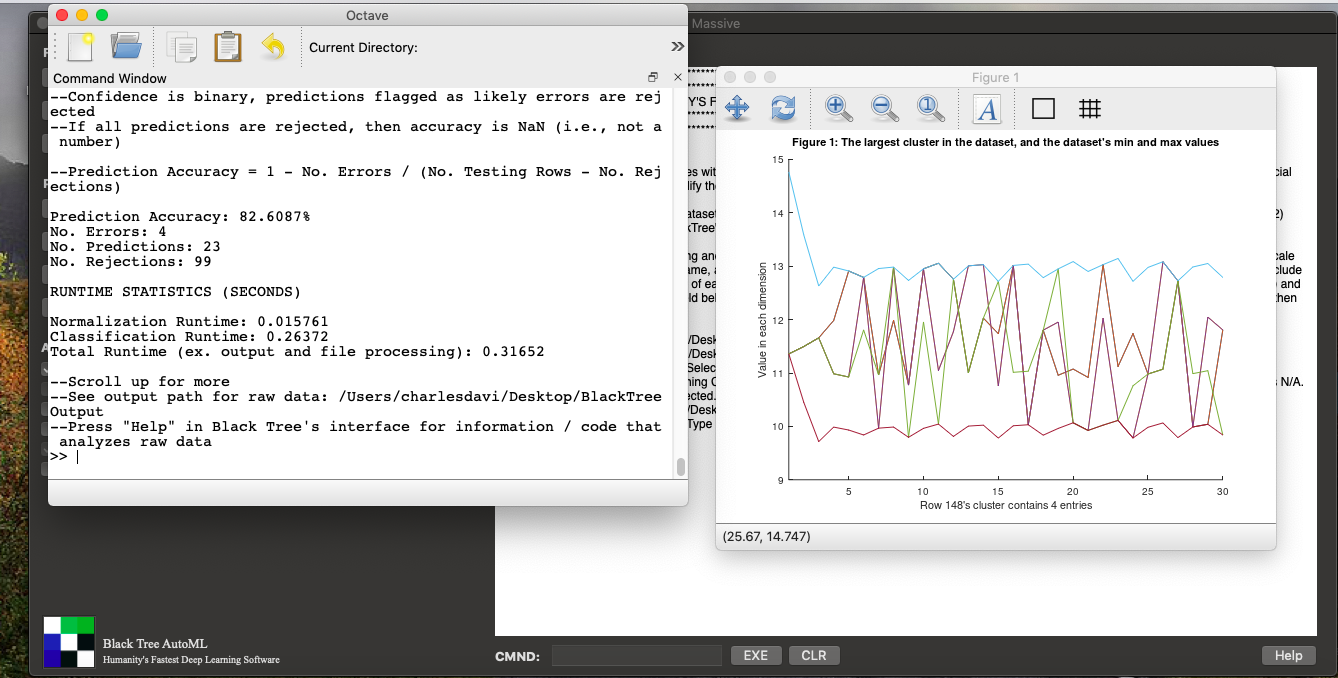Viewport: 1338px width, 678px height.
Task: Undock the Command Window panel
Action: point(653,77)
